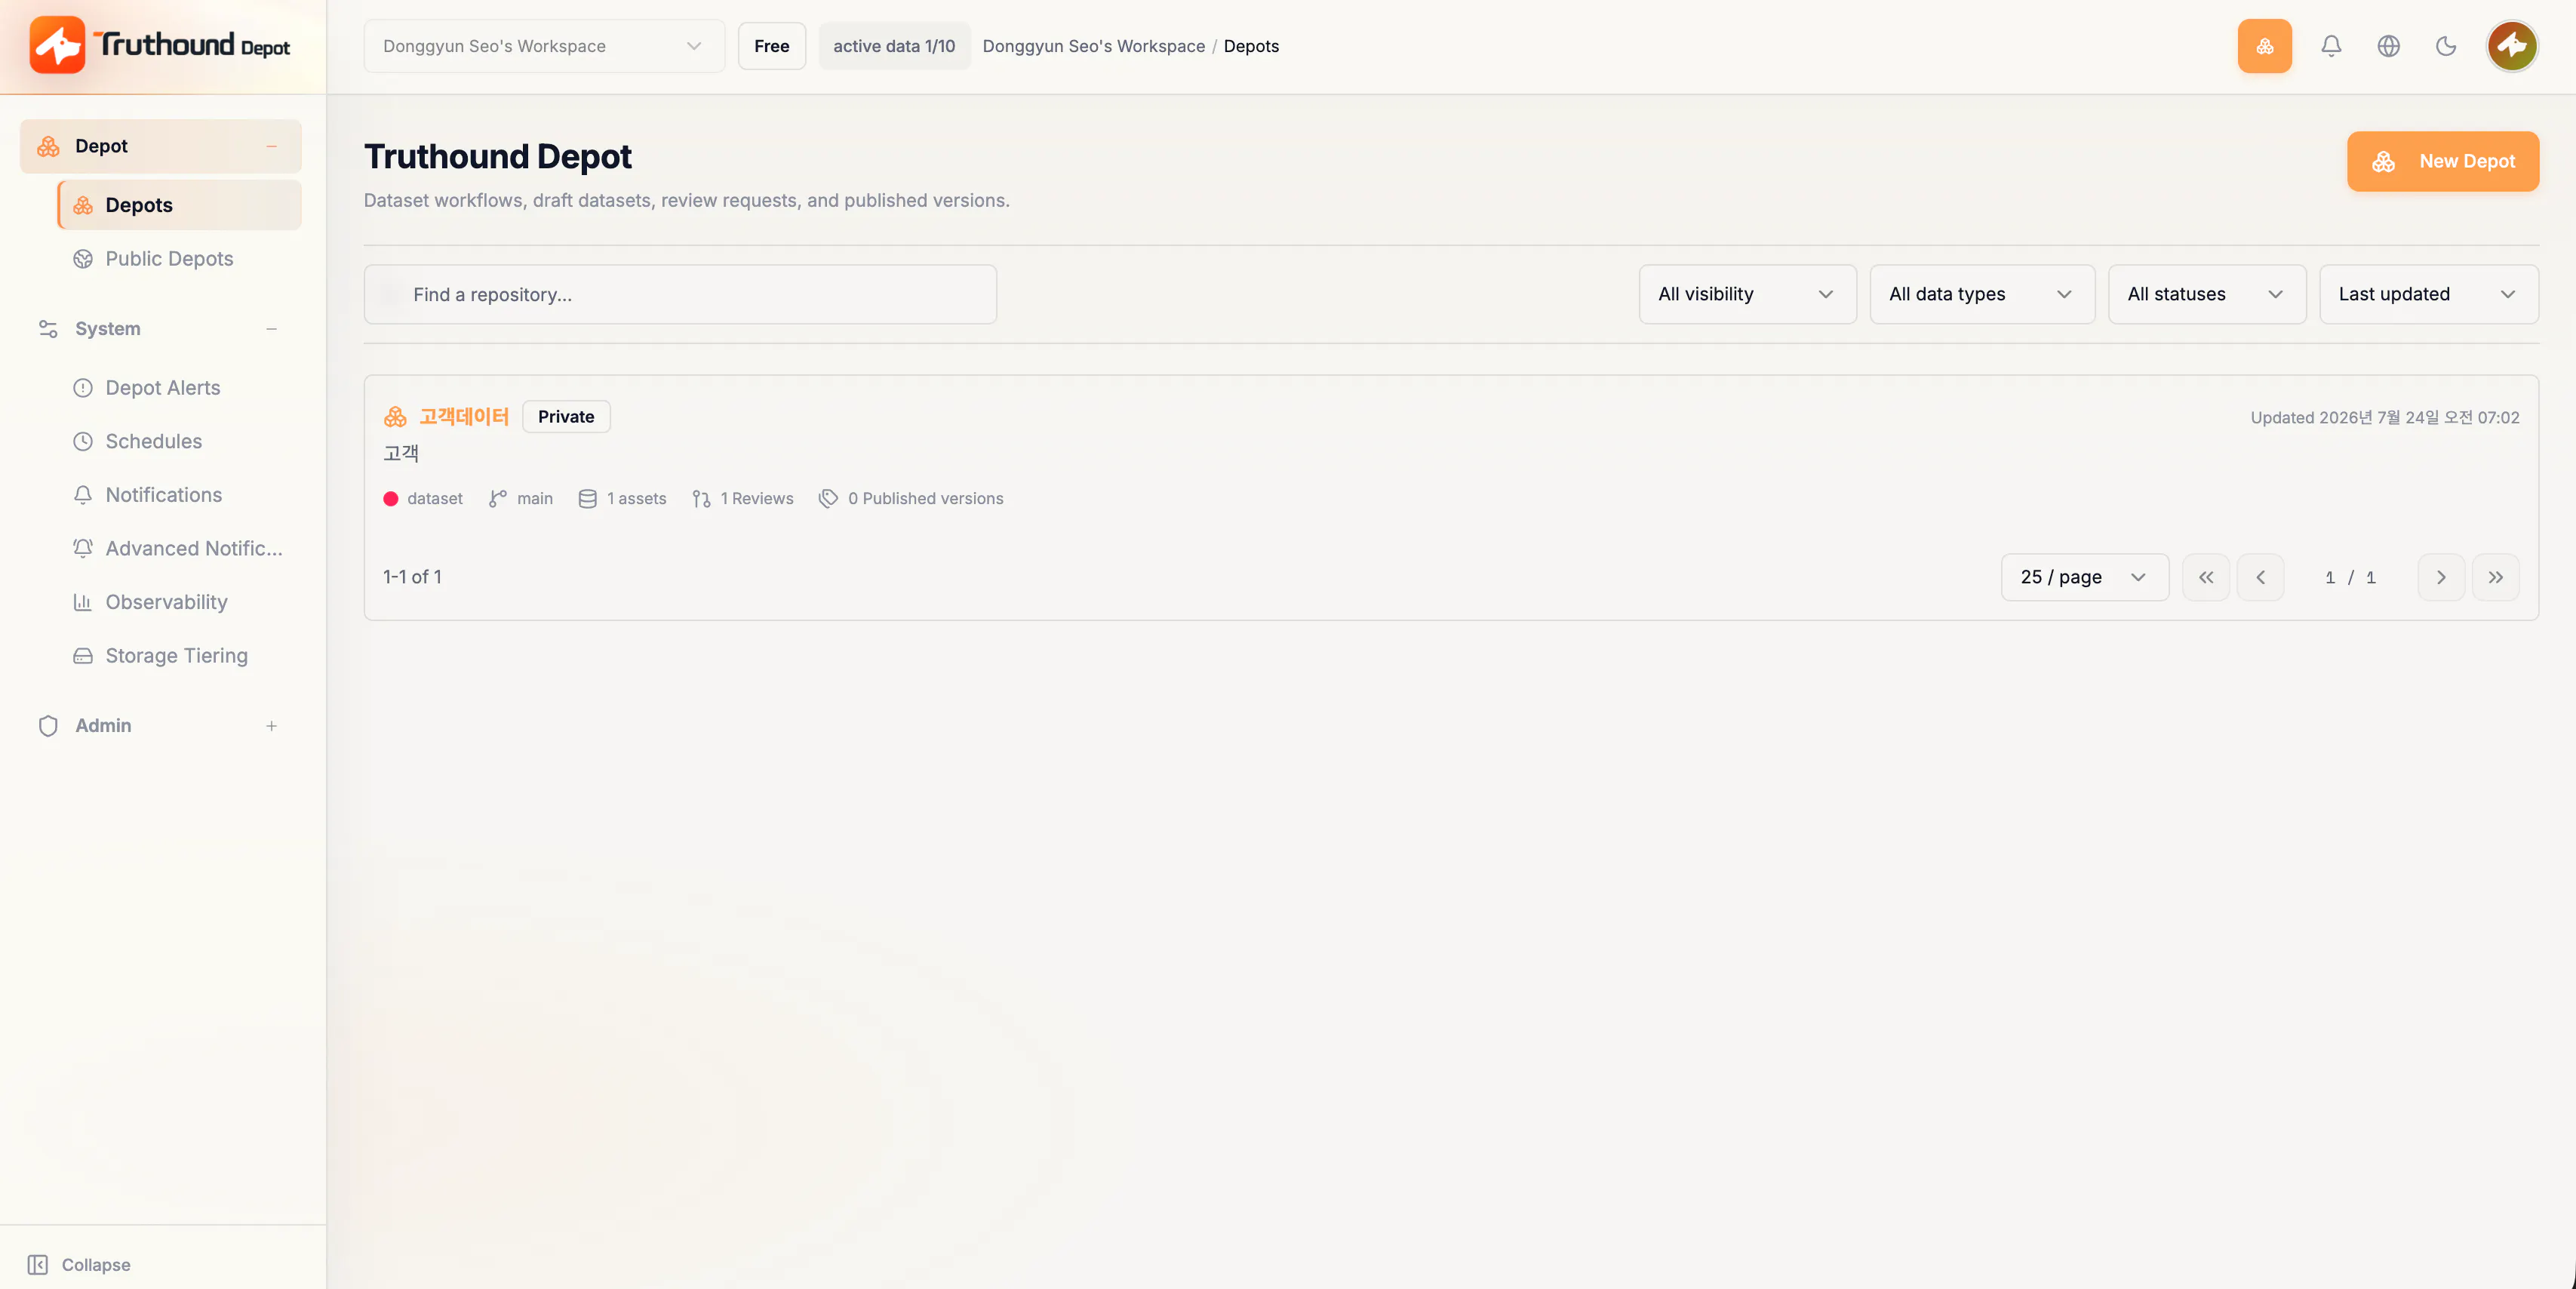Open Depot Alerts page

click(x=180, y=388)
